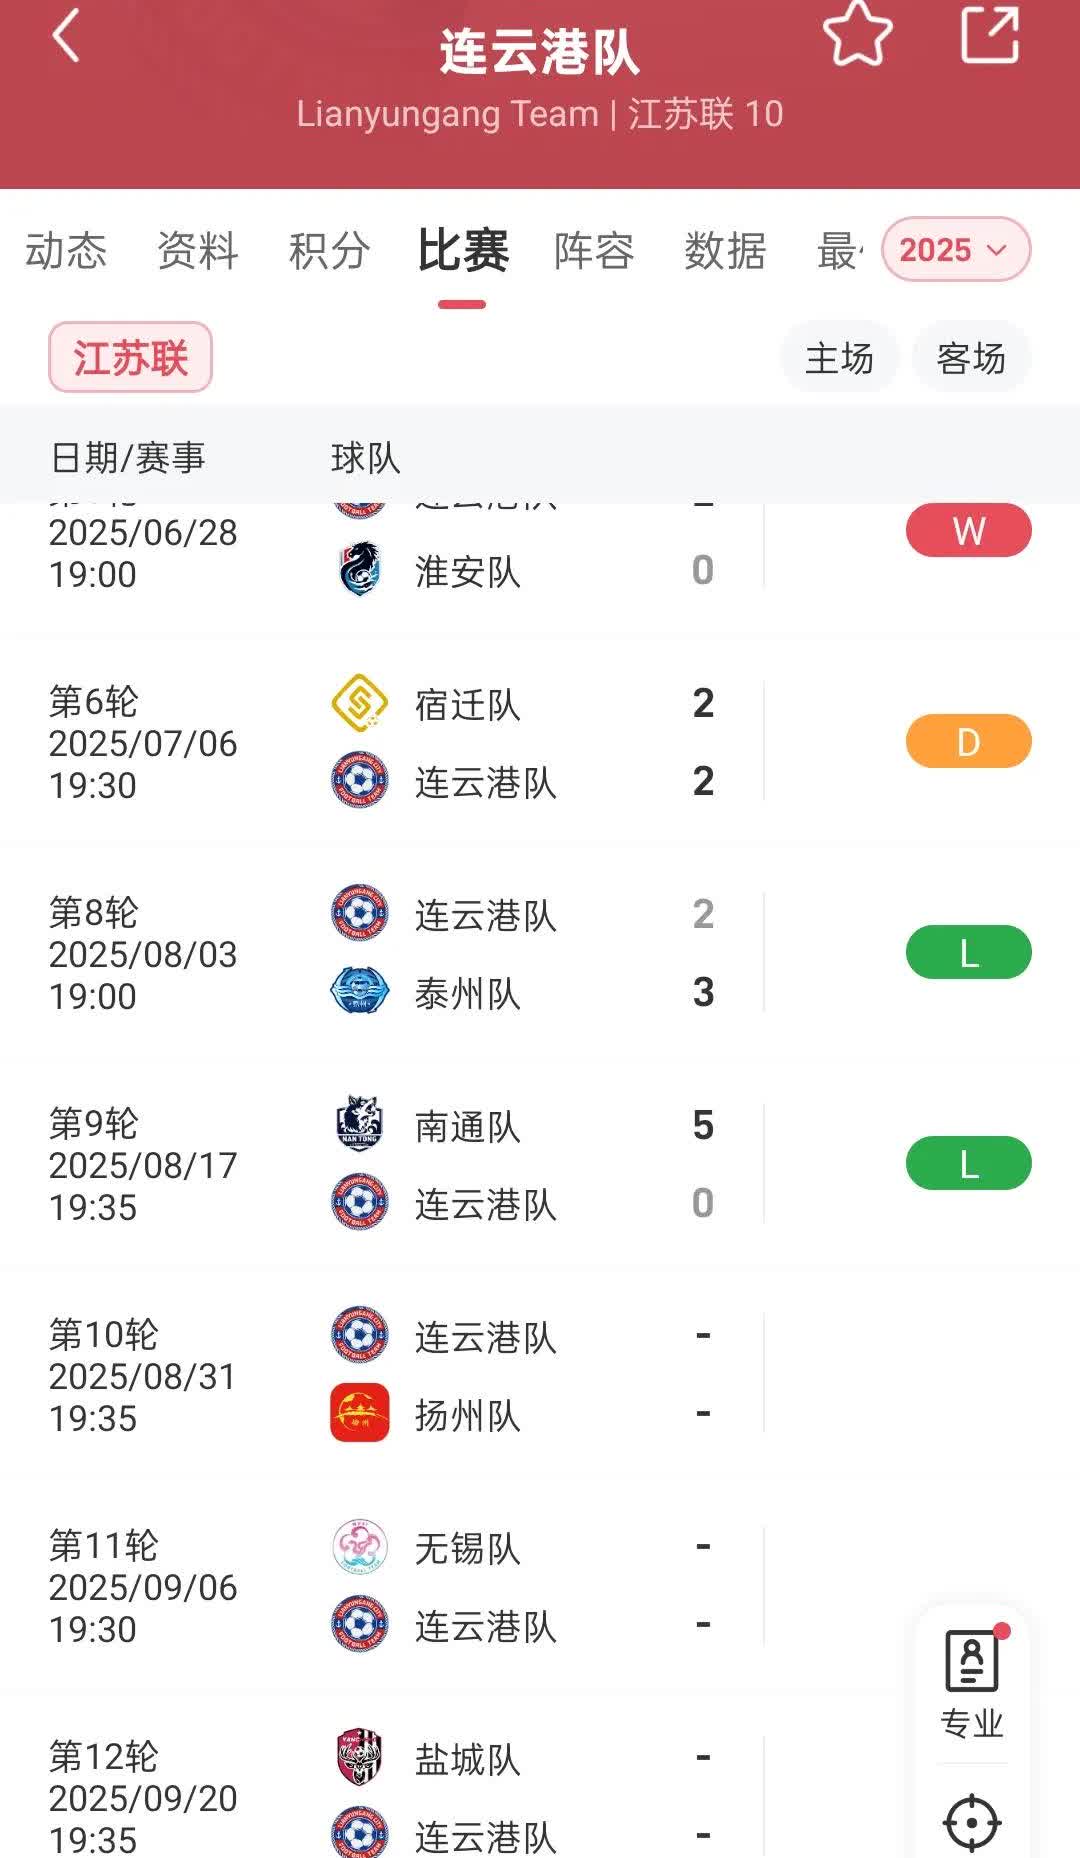Tap the 扬州队 red team logo
1080x1858 pixels.
click(359, 1413)
